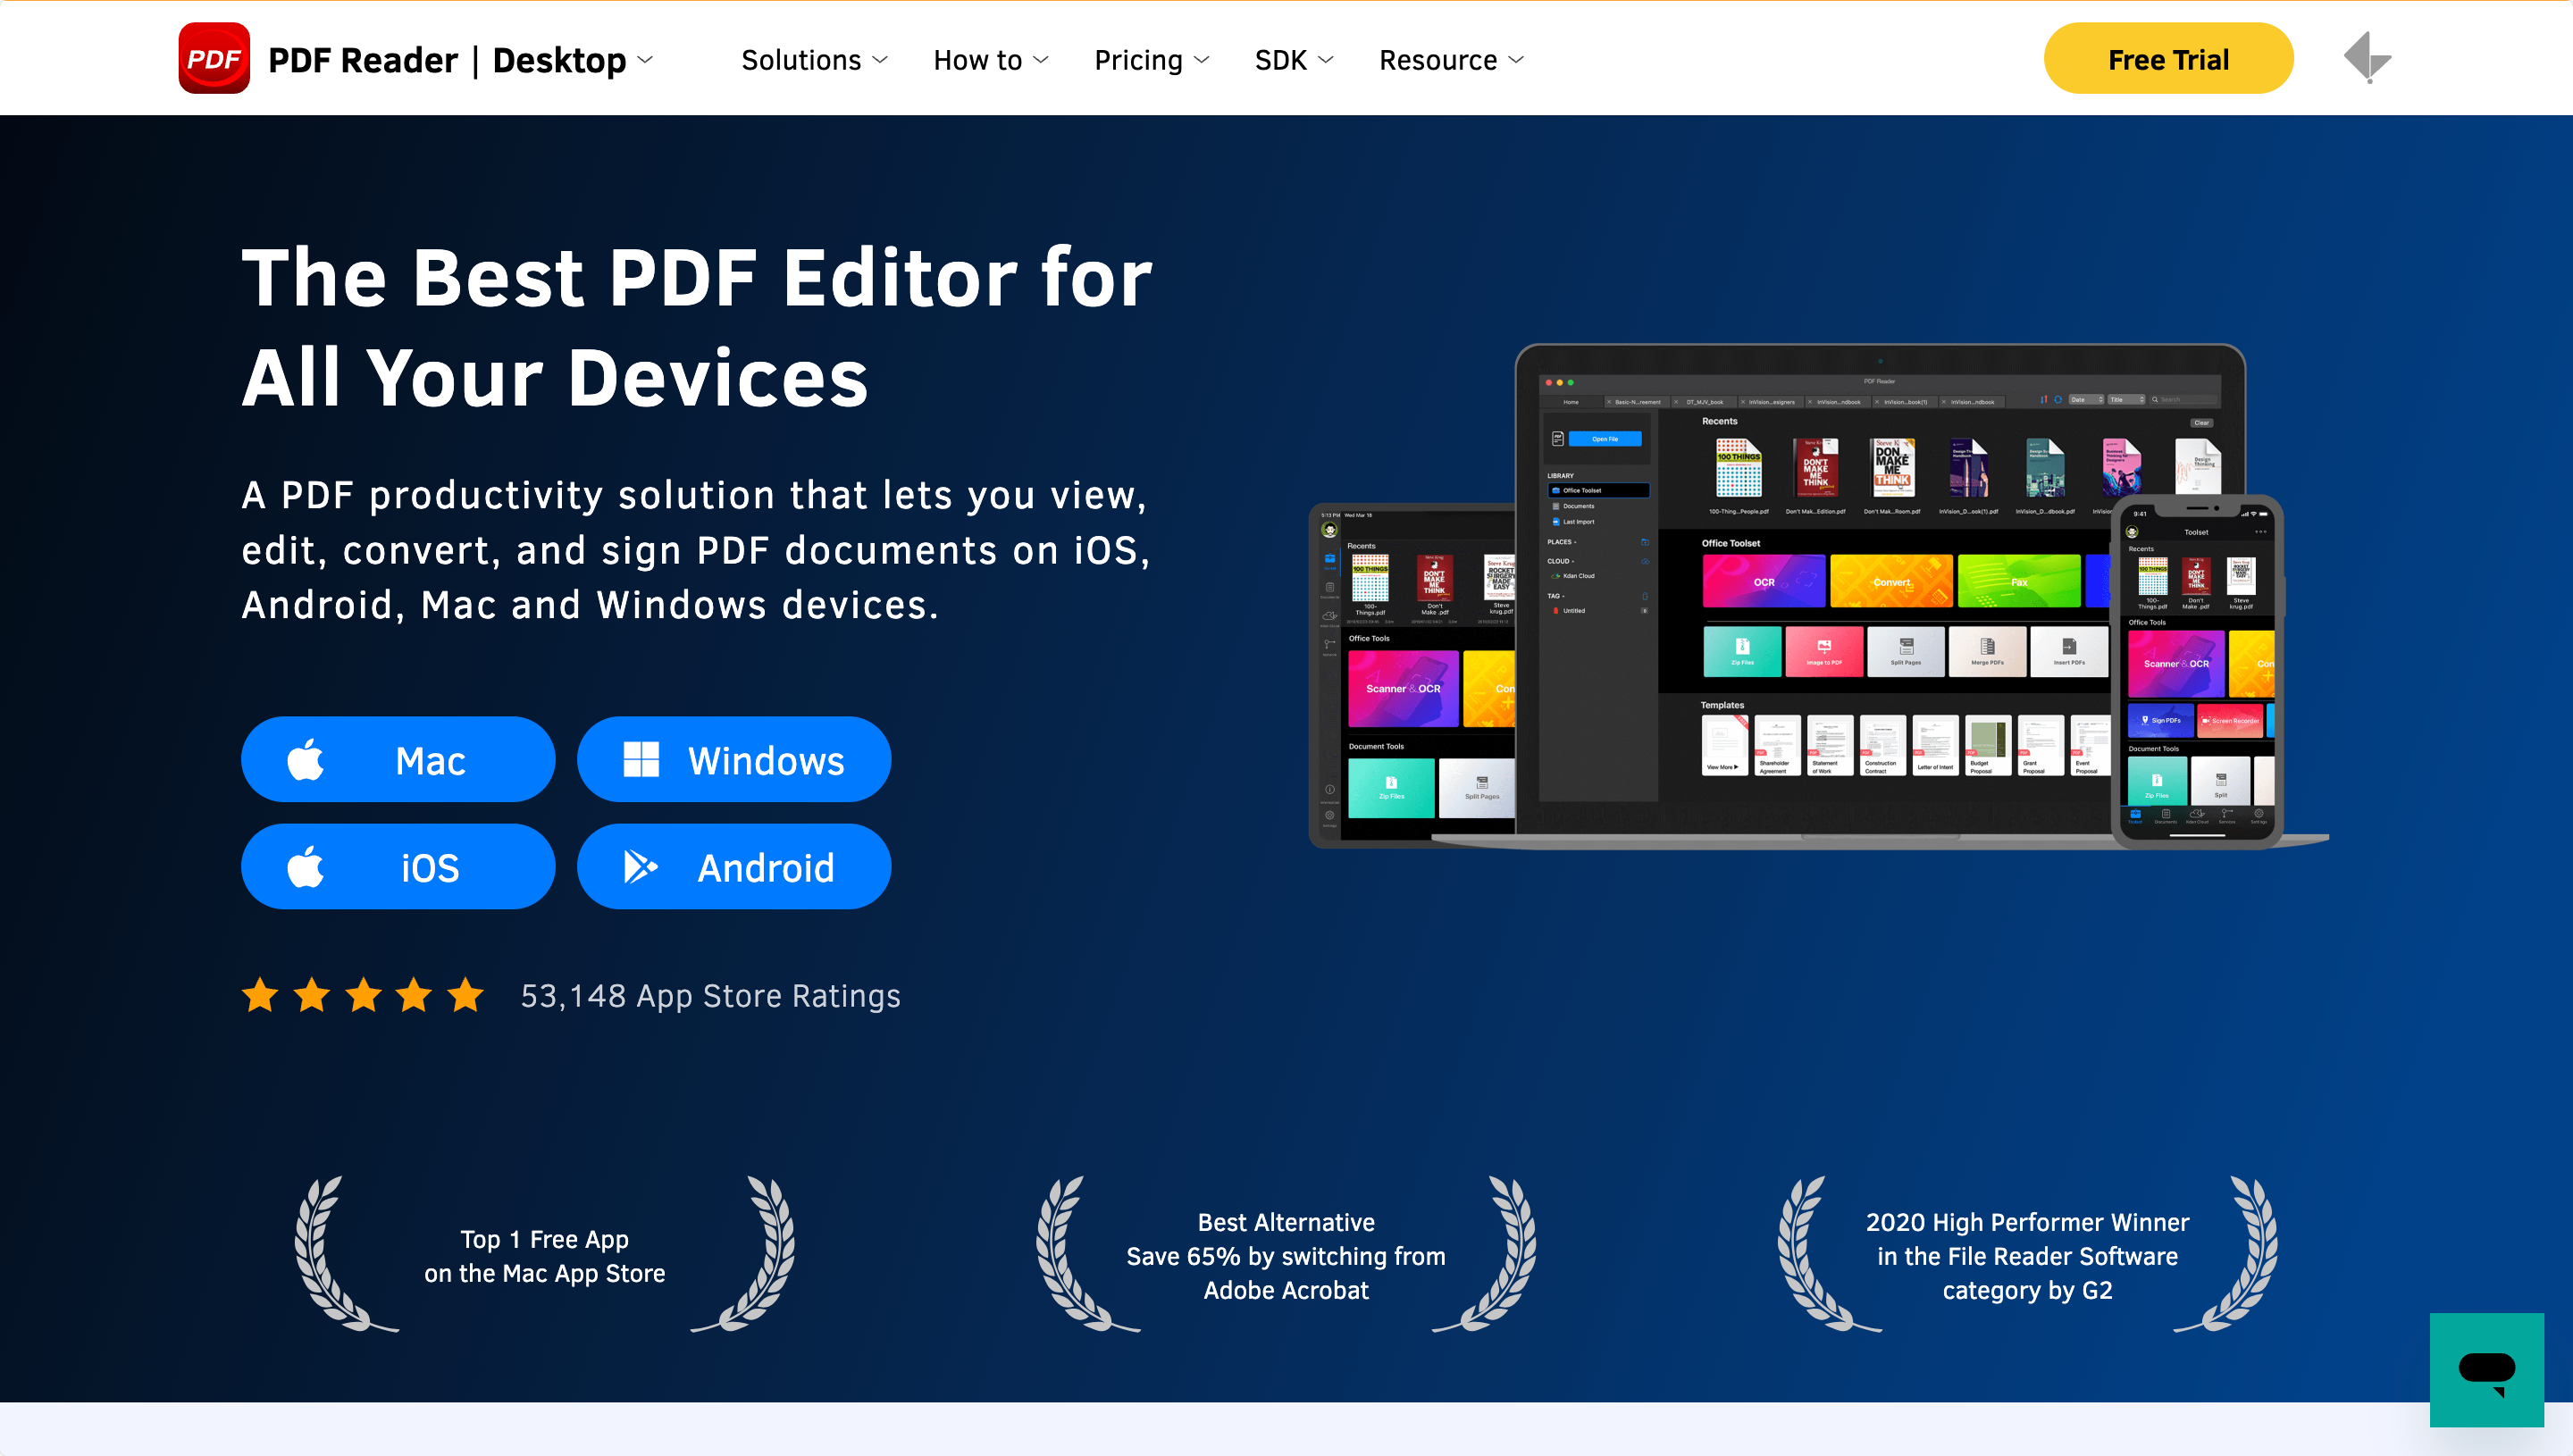Click the fifth orange rating star
This screenshot has width=2573, height=1456.
point(465,995)
